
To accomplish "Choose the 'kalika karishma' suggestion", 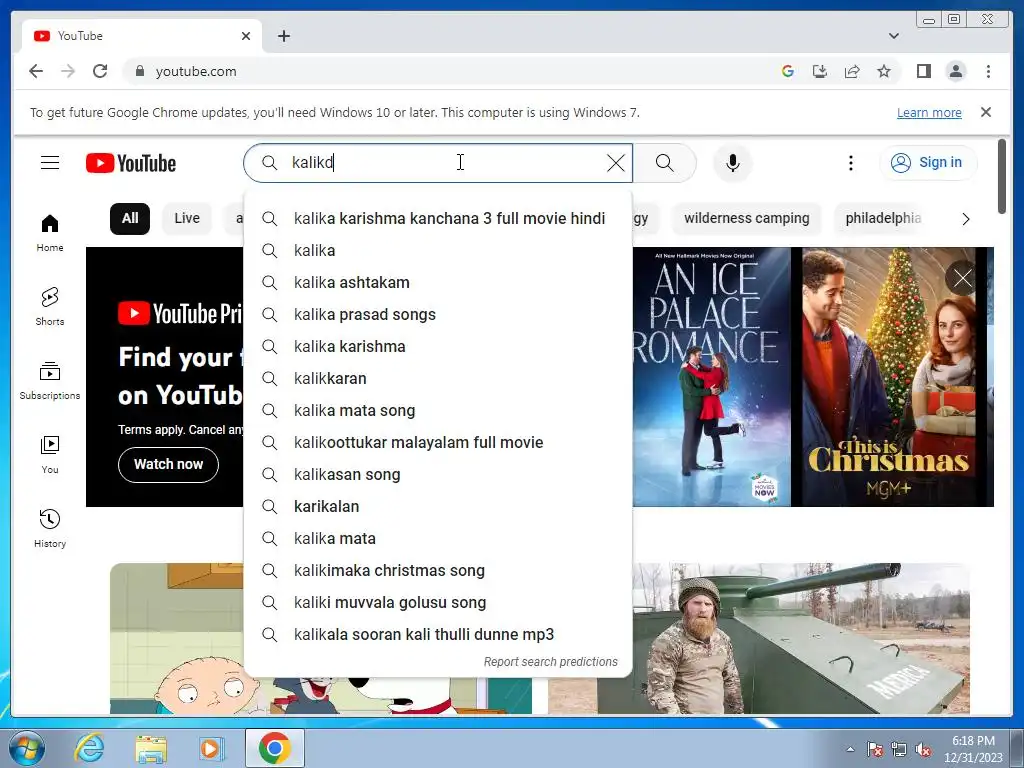I will pos(438,346).
